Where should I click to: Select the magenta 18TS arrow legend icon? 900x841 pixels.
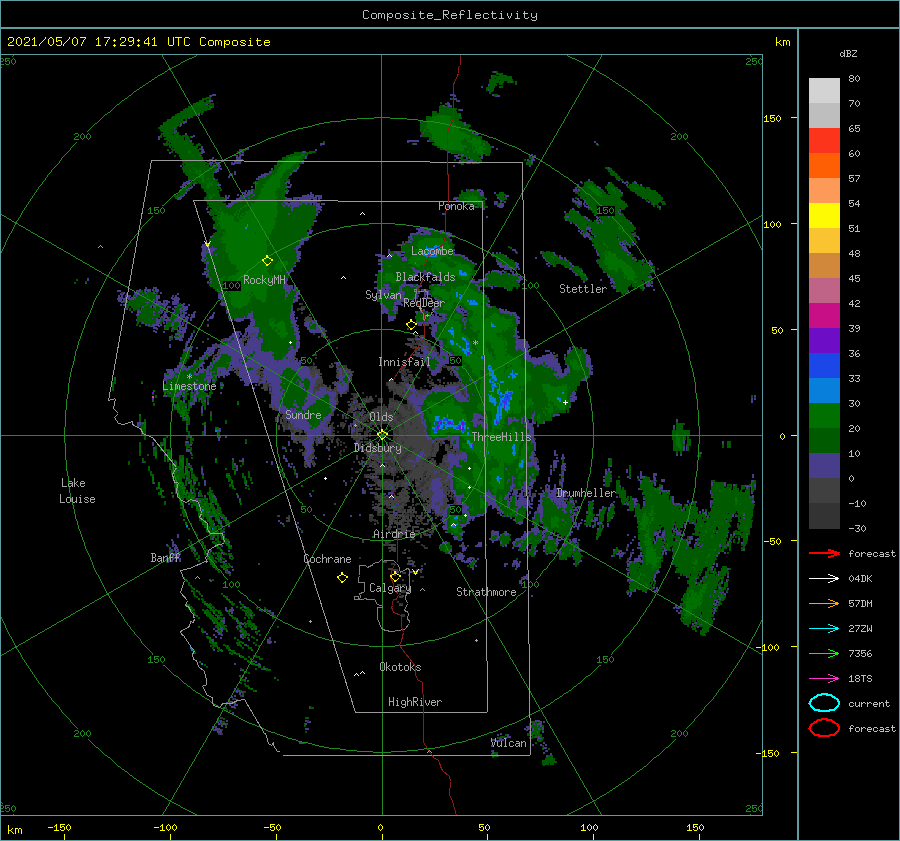coord(824,679)
